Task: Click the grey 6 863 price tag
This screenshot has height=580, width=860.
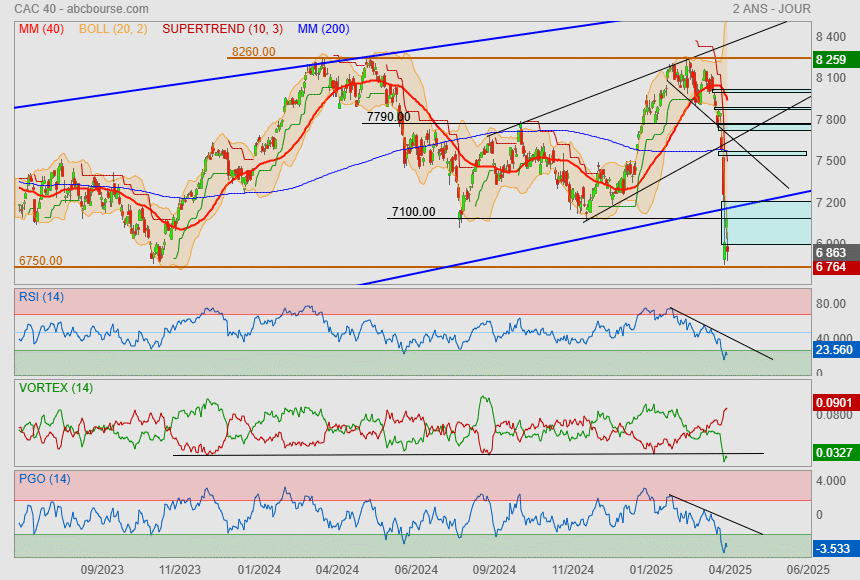Action: pyautogui.click(x=836, y=253)
